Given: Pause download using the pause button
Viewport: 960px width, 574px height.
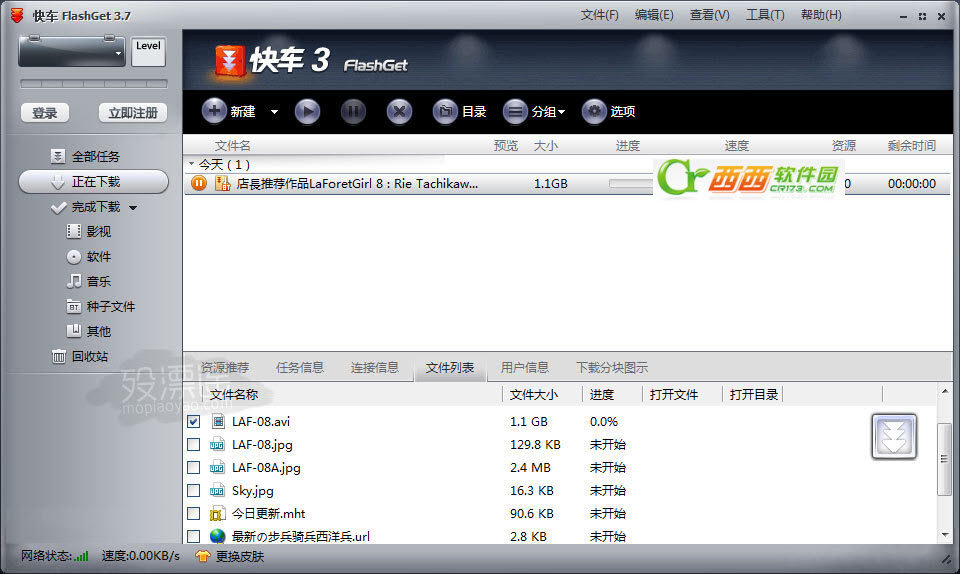Looking at the screenshot, I should [x=353, y=111].
